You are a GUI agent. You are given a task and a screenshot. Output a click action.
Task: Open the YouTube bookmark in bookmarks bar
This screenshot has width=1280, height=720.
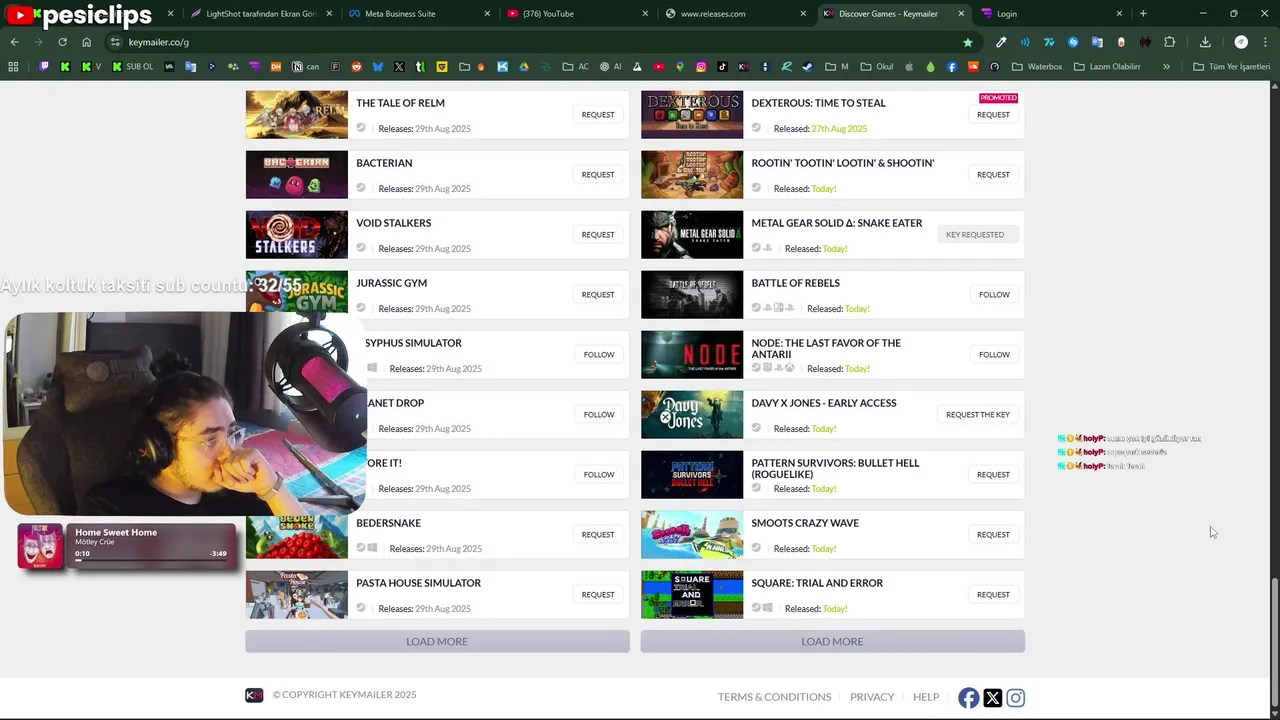(659, 67)
